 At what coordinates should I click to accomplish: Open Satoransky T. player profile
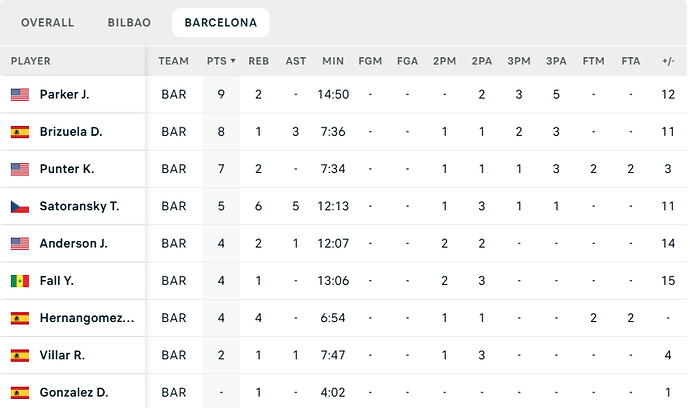79,206
